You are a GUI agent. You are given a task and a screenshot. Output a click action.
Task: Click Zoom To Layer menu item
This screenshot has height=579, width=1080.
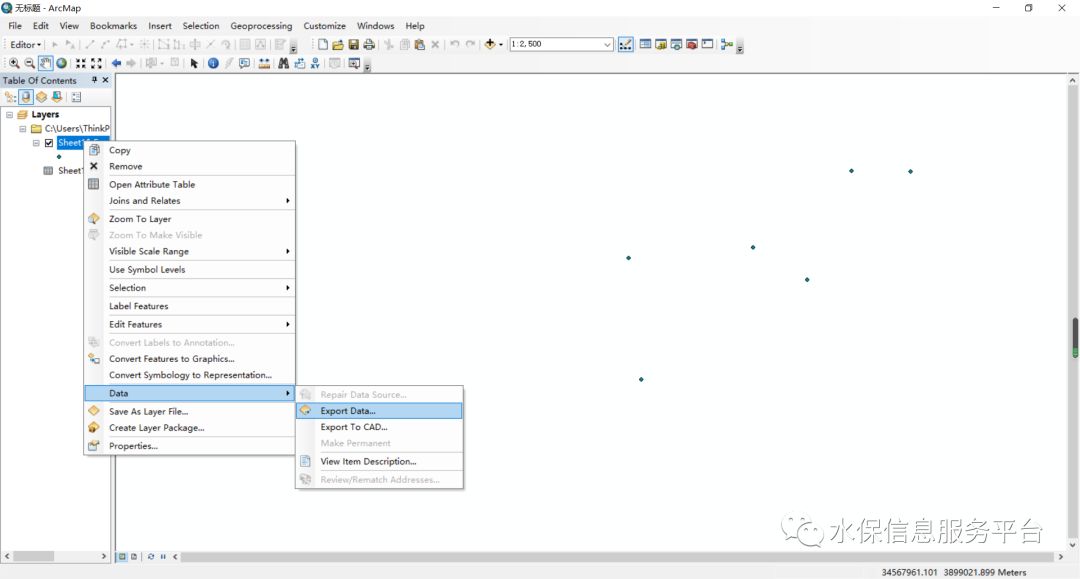pyautogui.click(x=189, y=219)
